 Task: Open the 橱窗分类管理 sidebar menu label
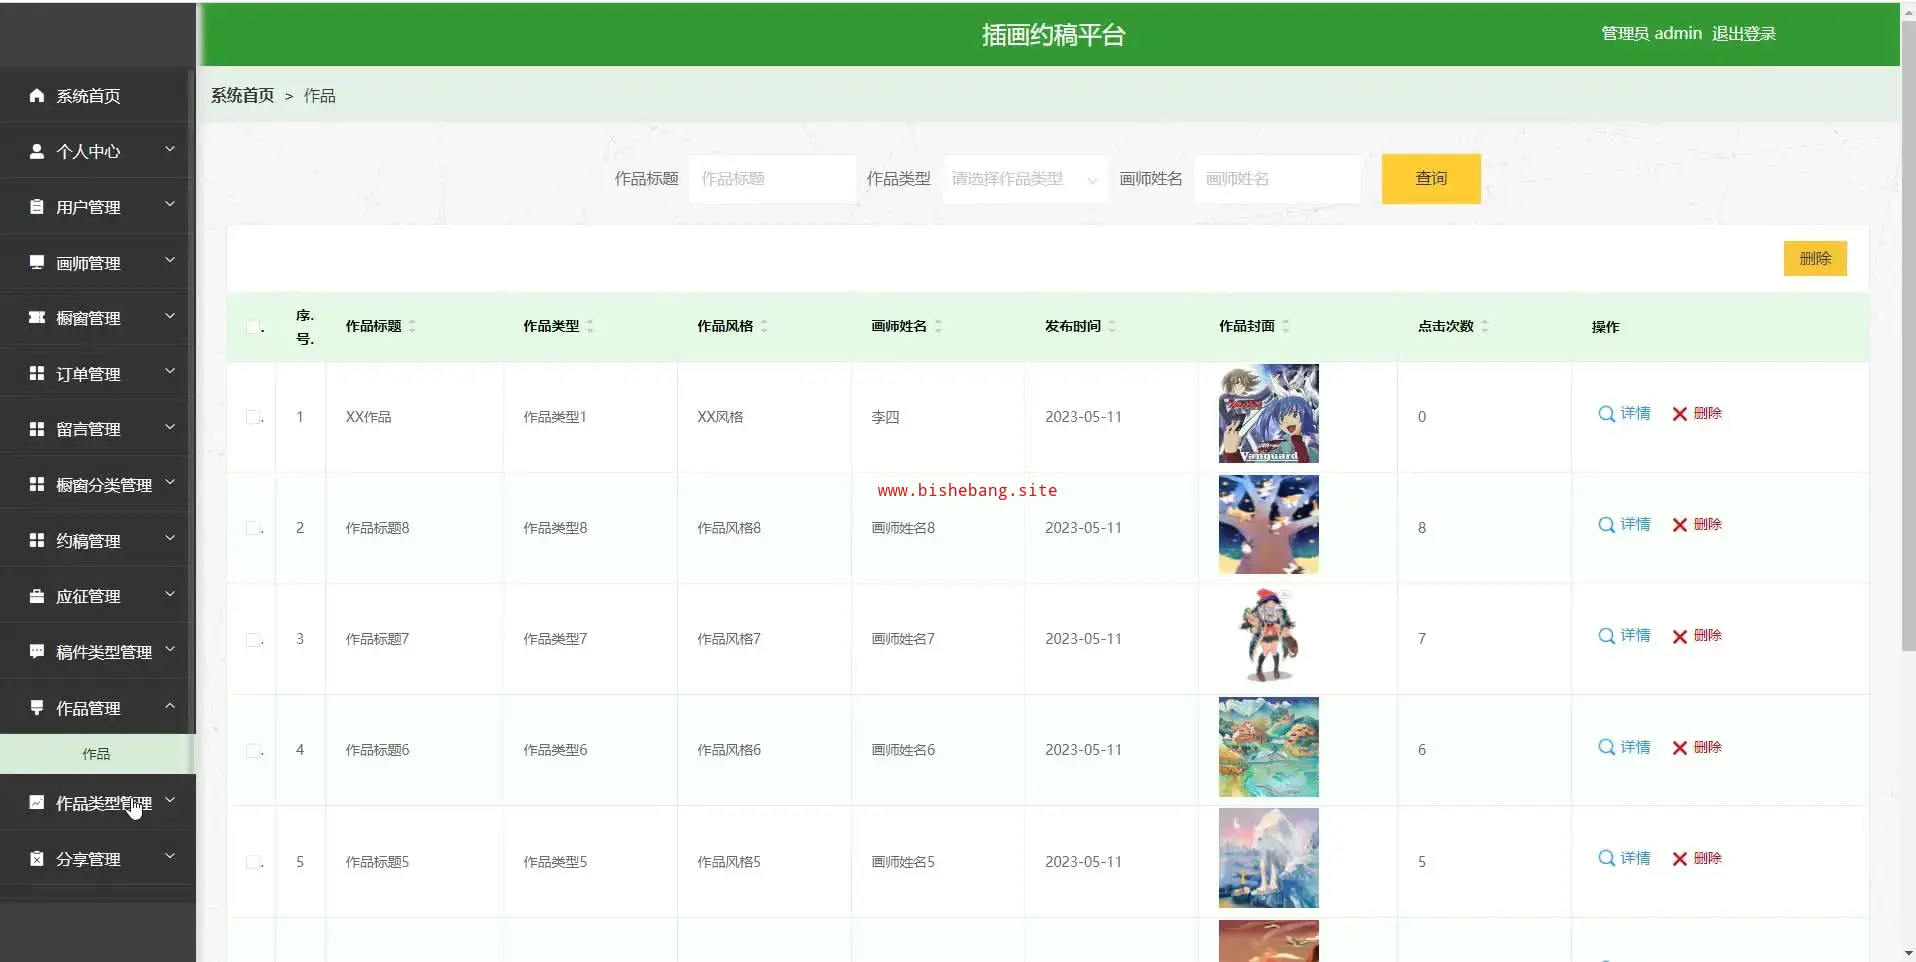coord(104,485)
